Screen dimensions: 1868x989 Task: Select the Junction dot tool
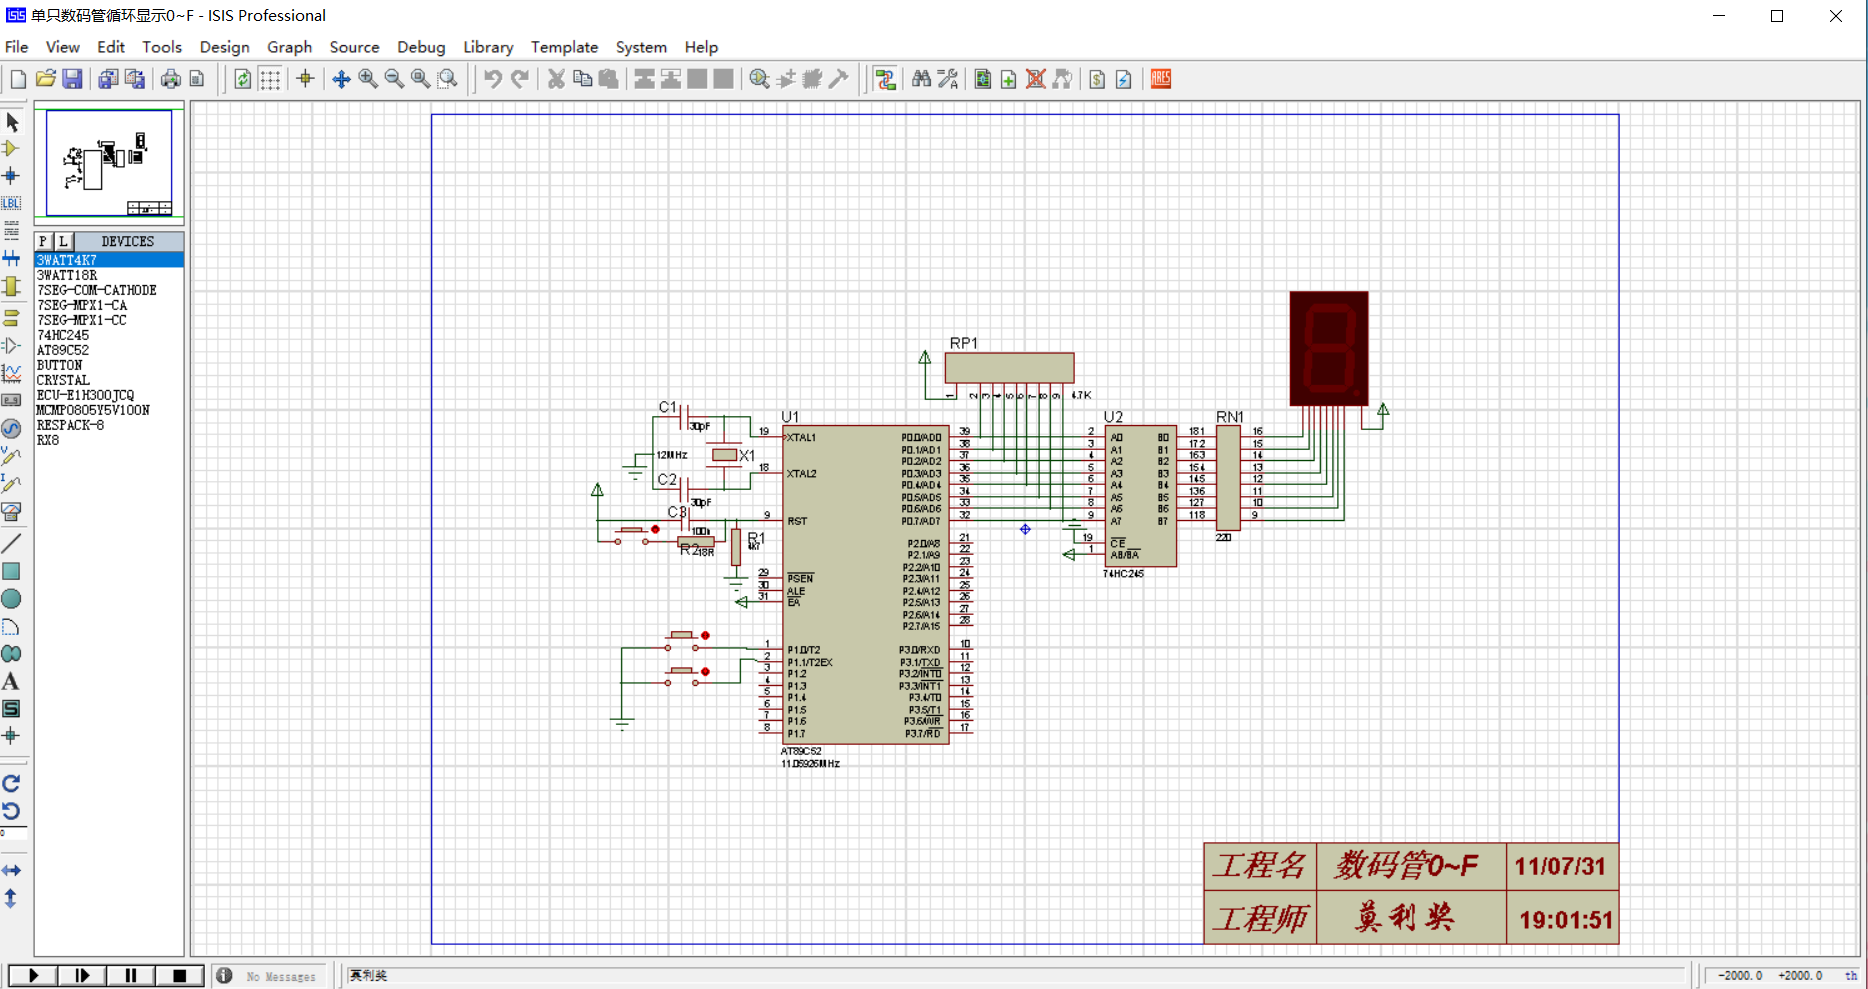11,176
